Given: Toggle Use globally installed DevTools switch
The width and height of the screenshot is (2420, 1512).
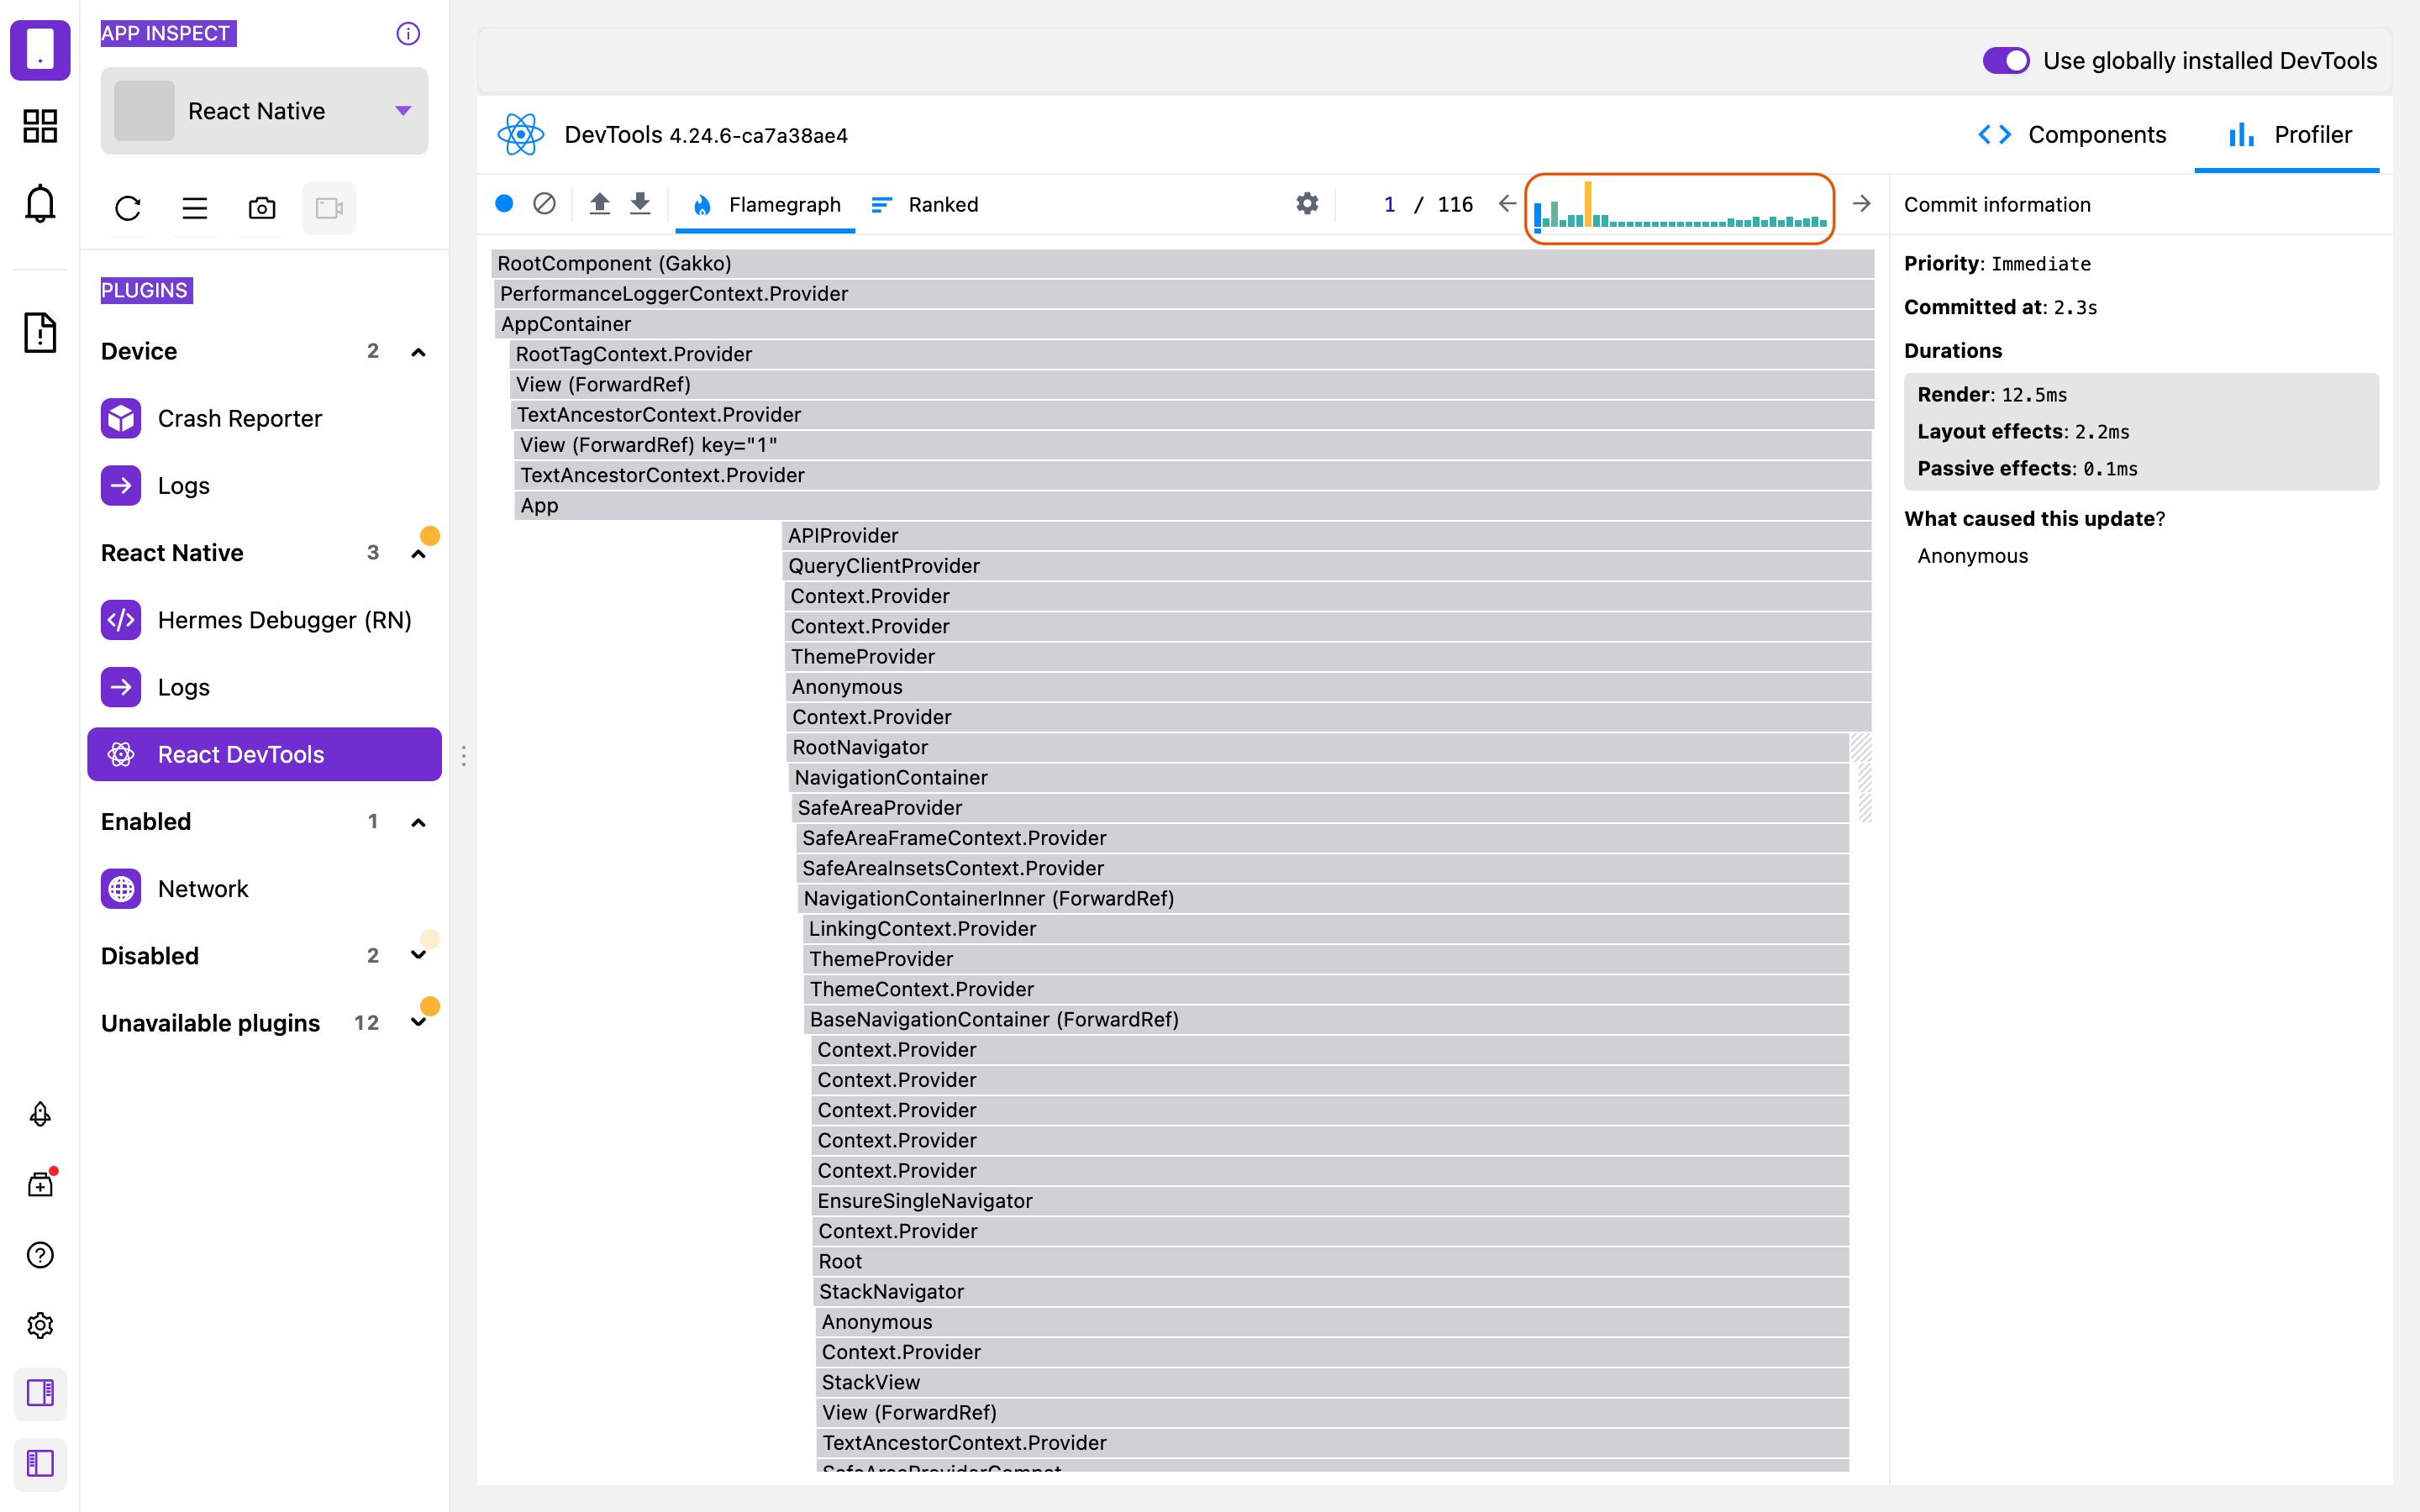Looking at the screenshot, I should 2006,61.
